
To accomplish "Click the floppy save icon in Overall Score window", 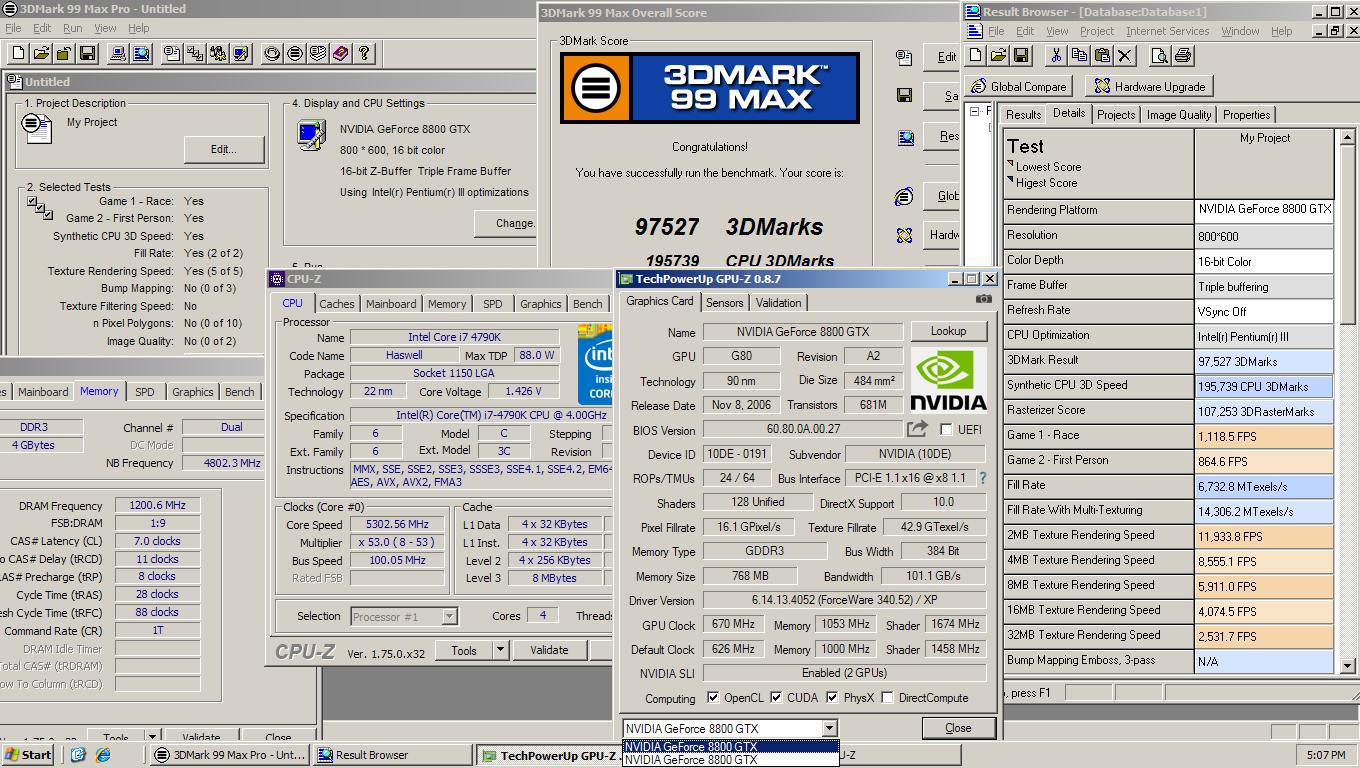I will [x=904, y=95].
